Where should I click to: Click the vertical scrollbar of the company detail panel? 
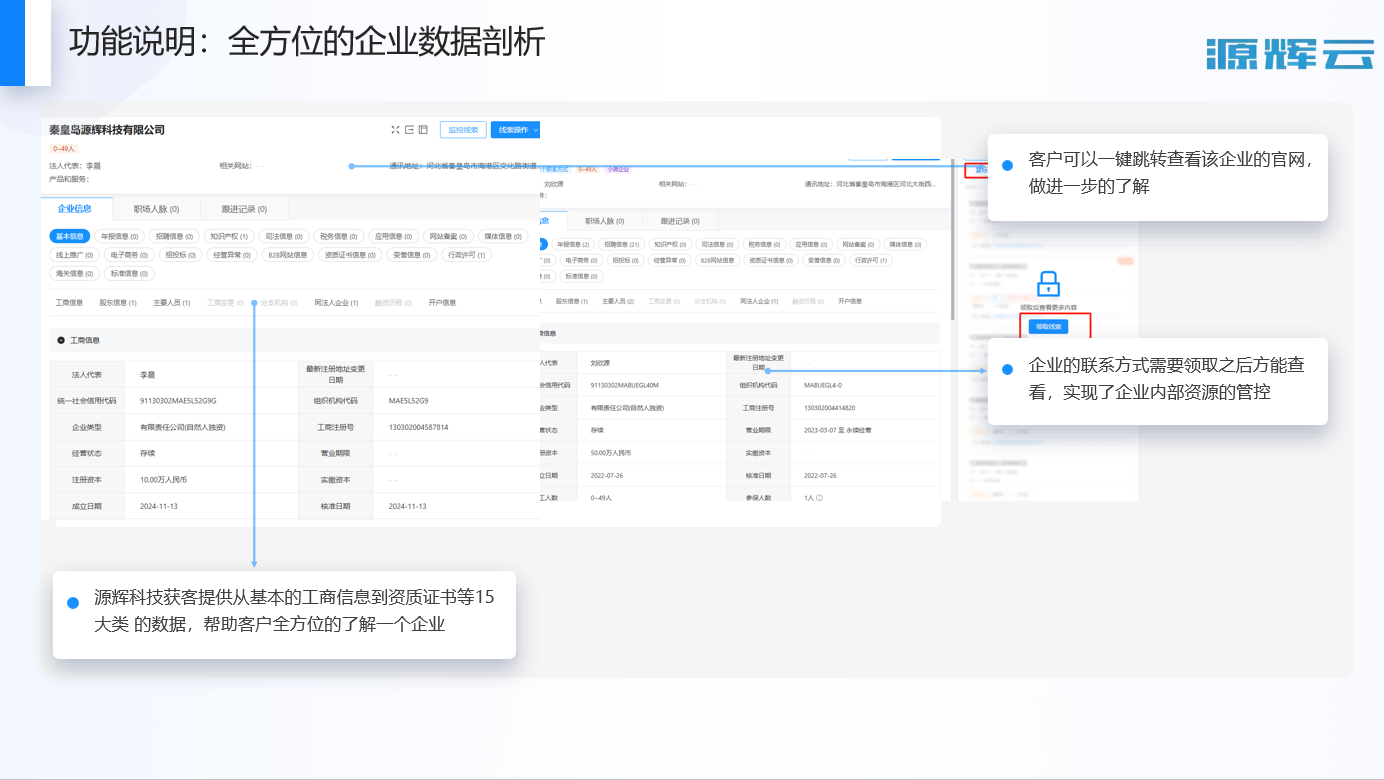tap(953, 240)
